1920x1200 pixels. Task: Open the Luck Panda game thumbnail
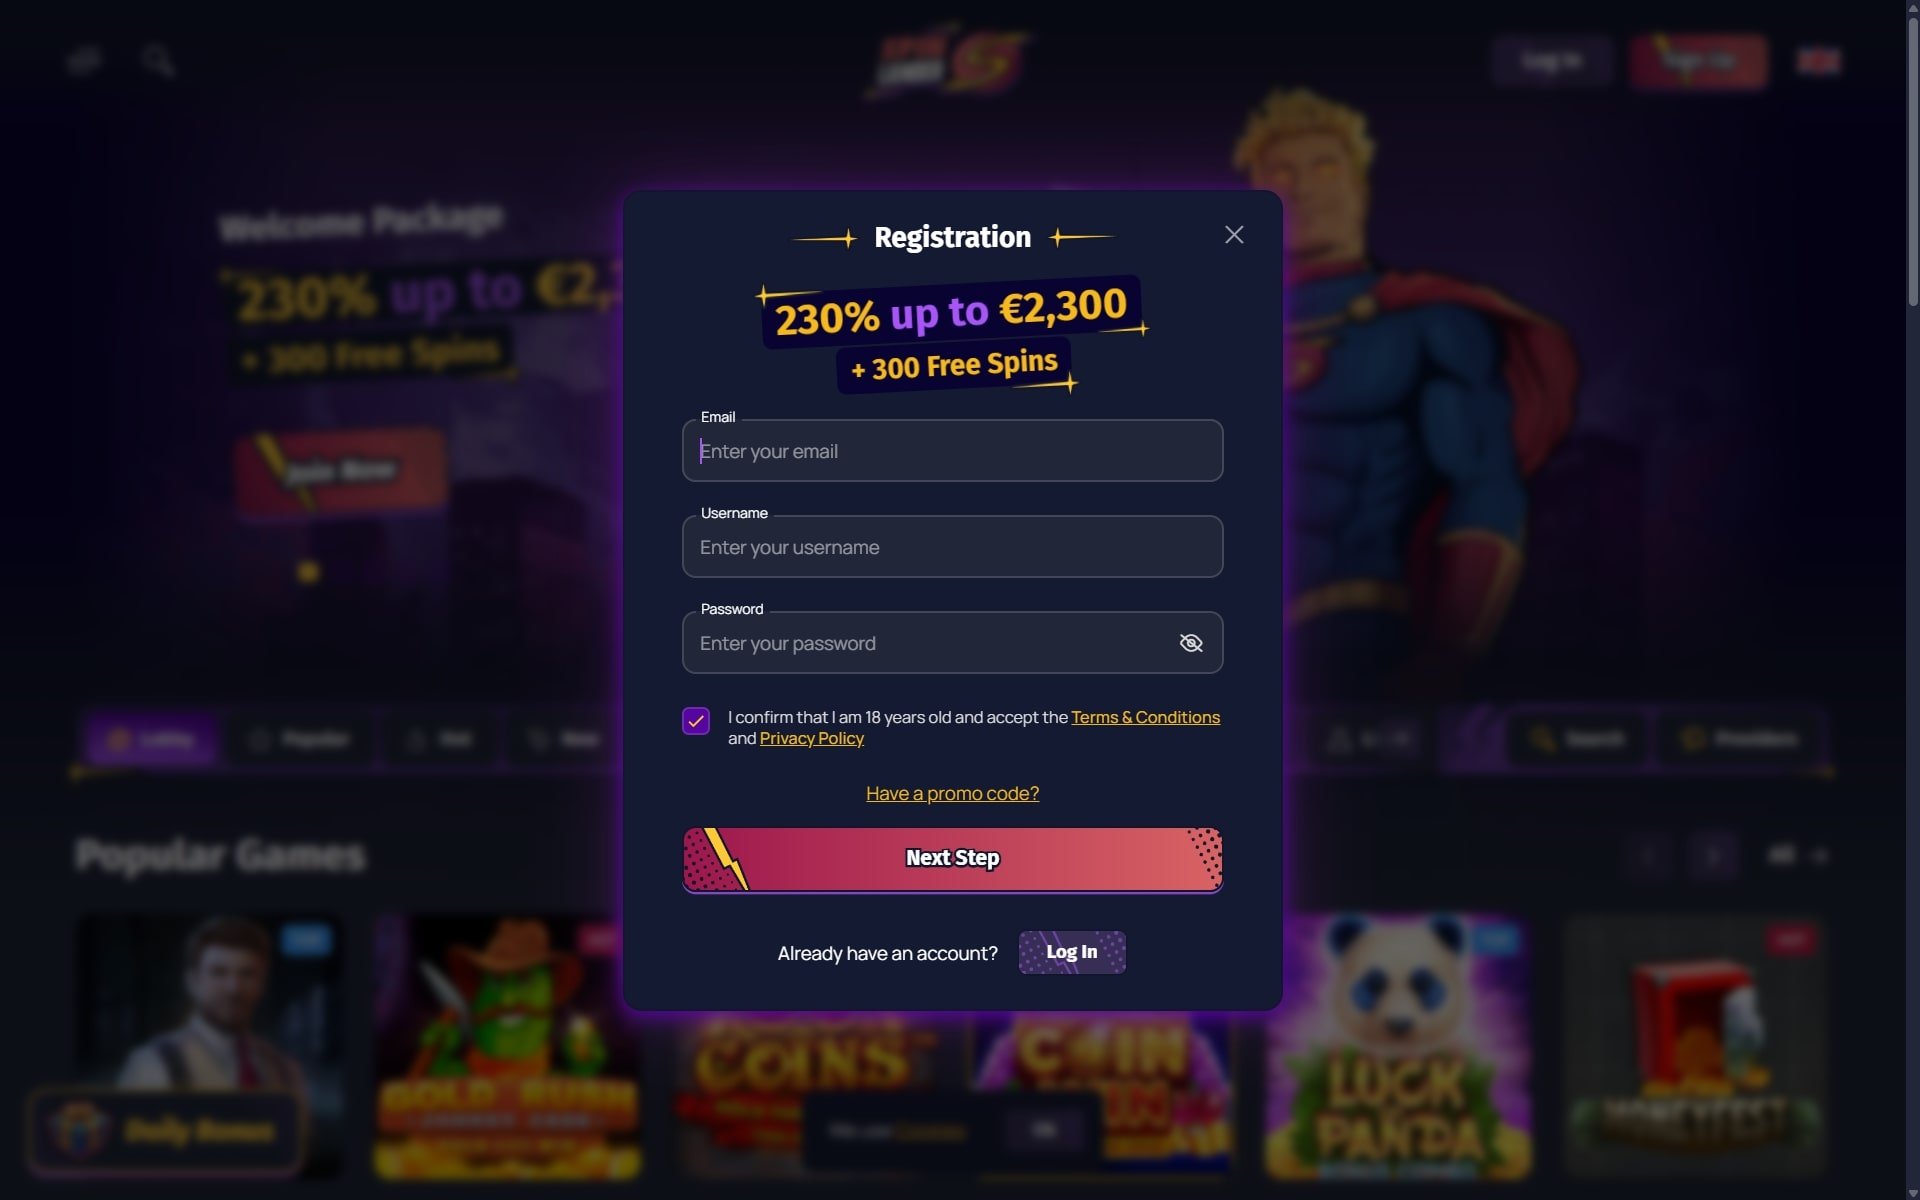tap(1397, 1046)
